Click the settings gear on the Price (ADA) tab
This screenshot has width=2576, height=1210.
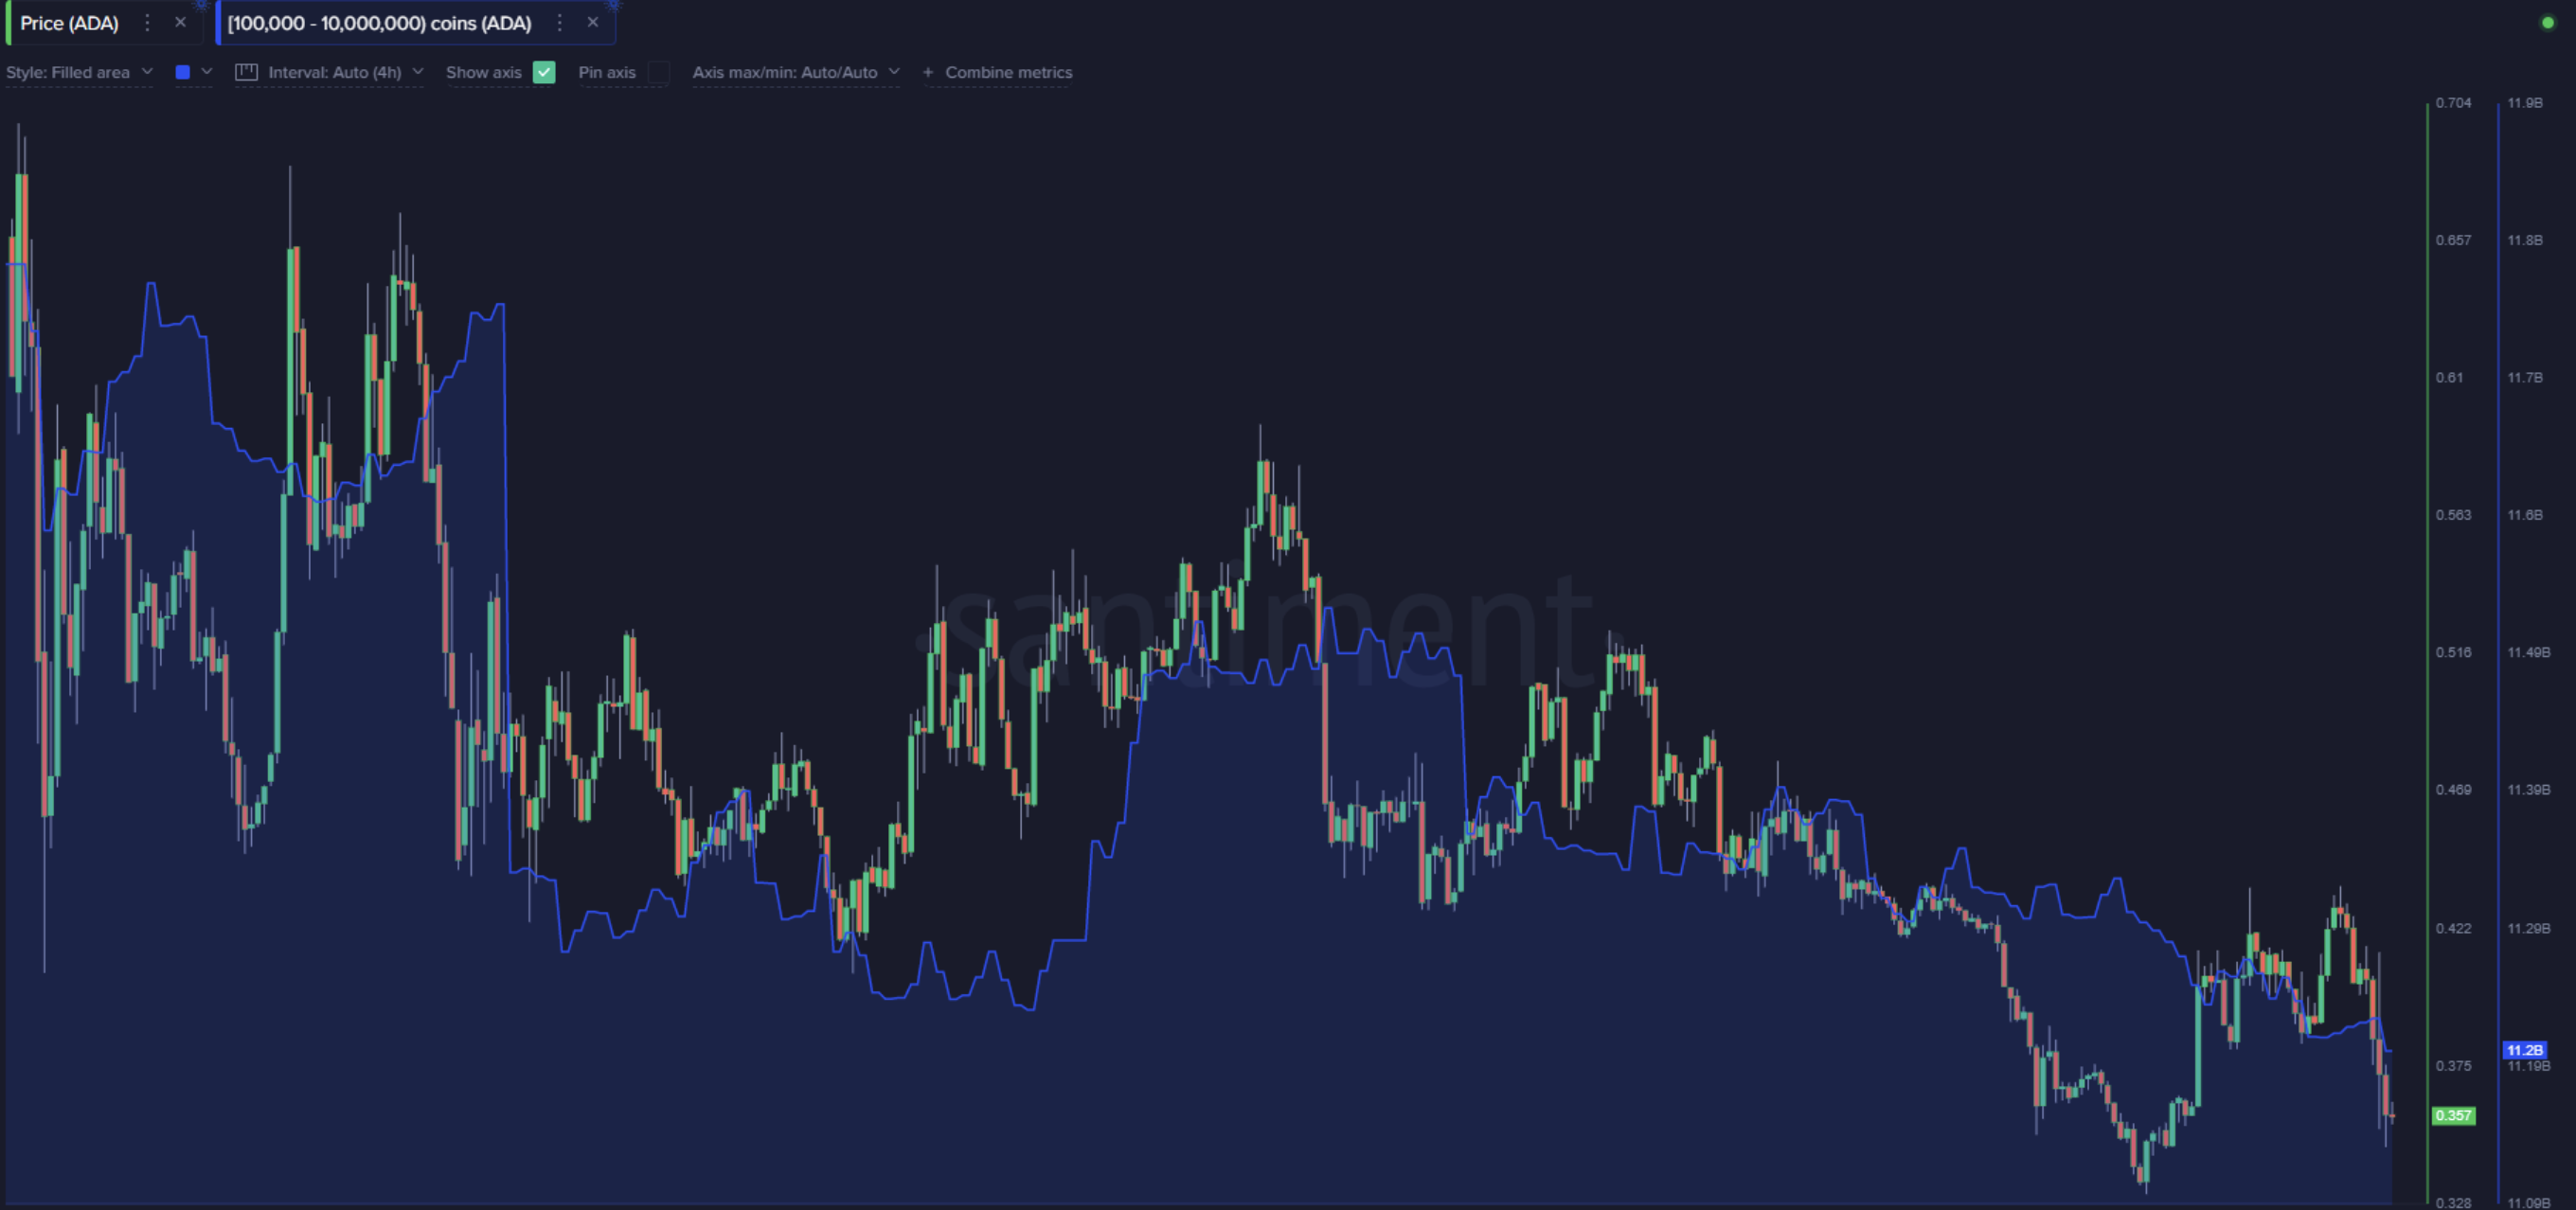[201, 5]
